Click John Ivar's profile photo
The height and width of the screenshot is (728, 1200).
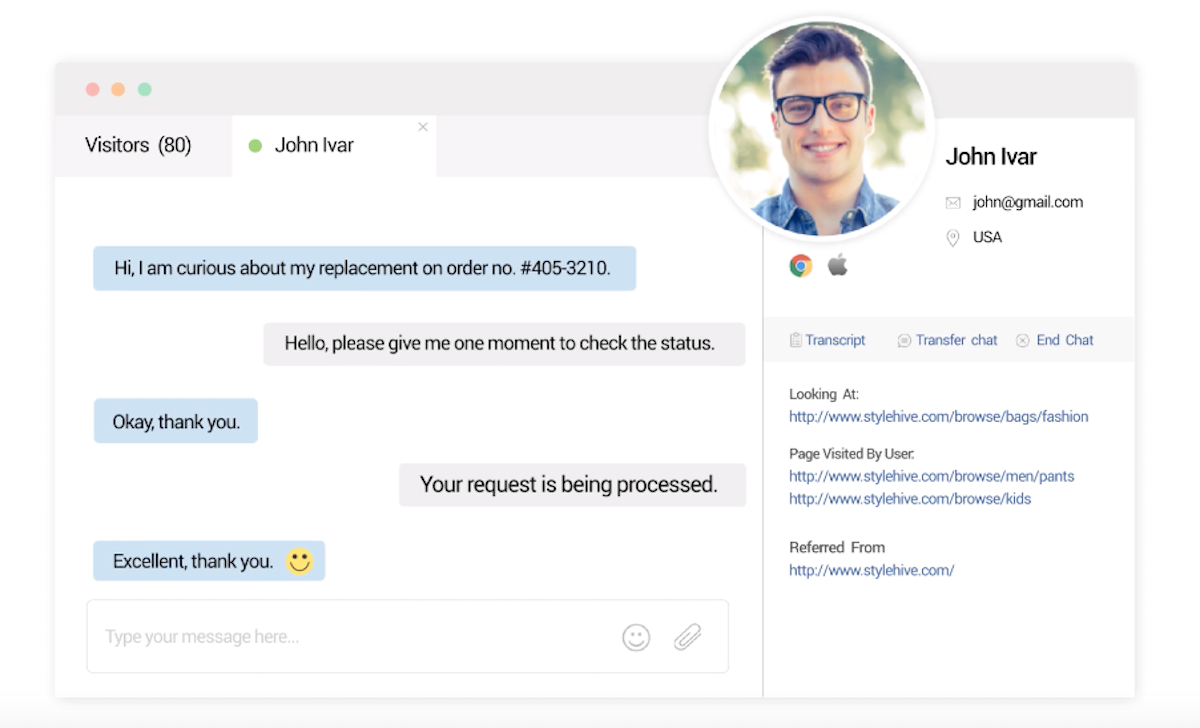tap(822, 128)
